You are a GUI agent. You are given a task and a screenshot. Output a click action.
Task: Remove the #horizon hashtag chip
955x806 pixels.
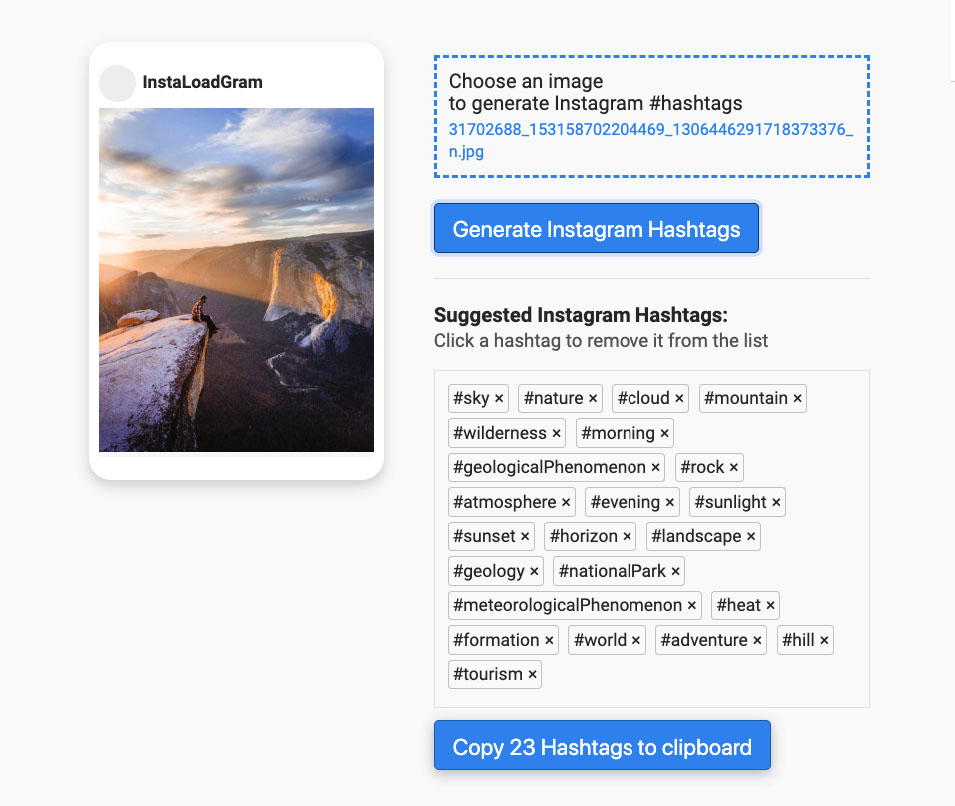590,536
